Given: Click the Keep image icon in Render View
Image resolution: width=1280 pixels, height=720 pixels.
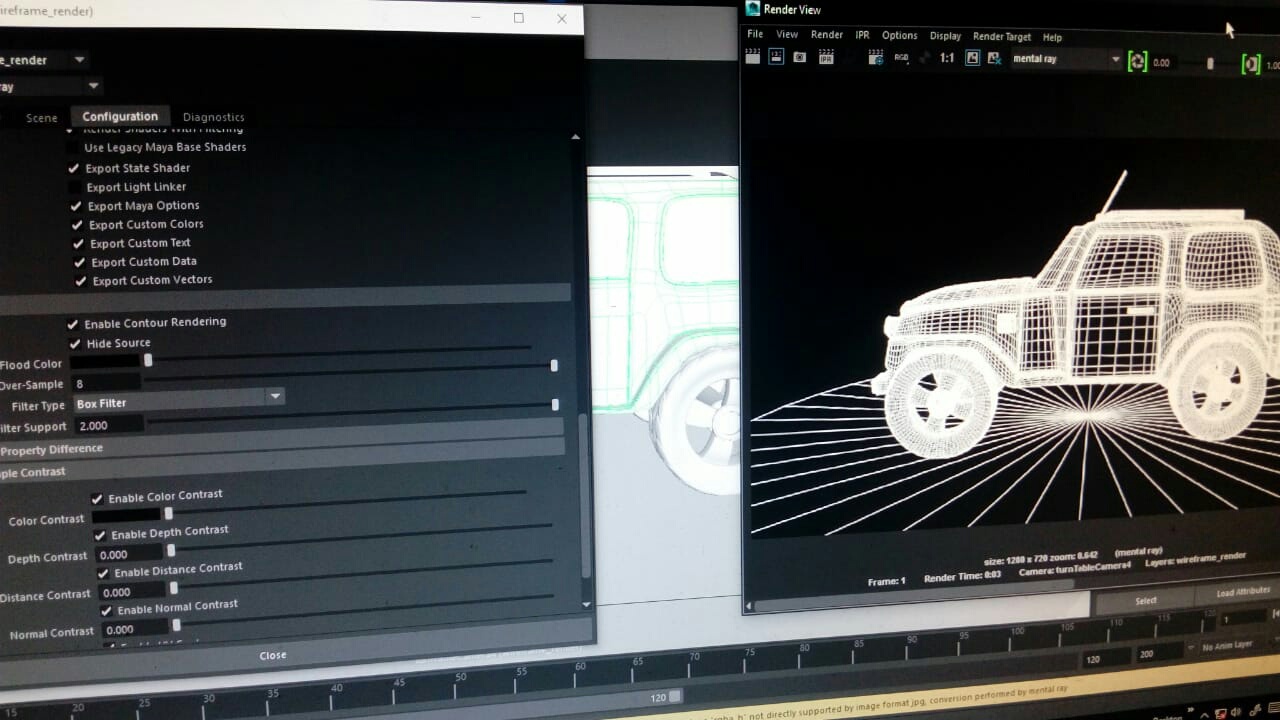Looking at the screenshot, I should pyautogui.click(x=972, y=58).
